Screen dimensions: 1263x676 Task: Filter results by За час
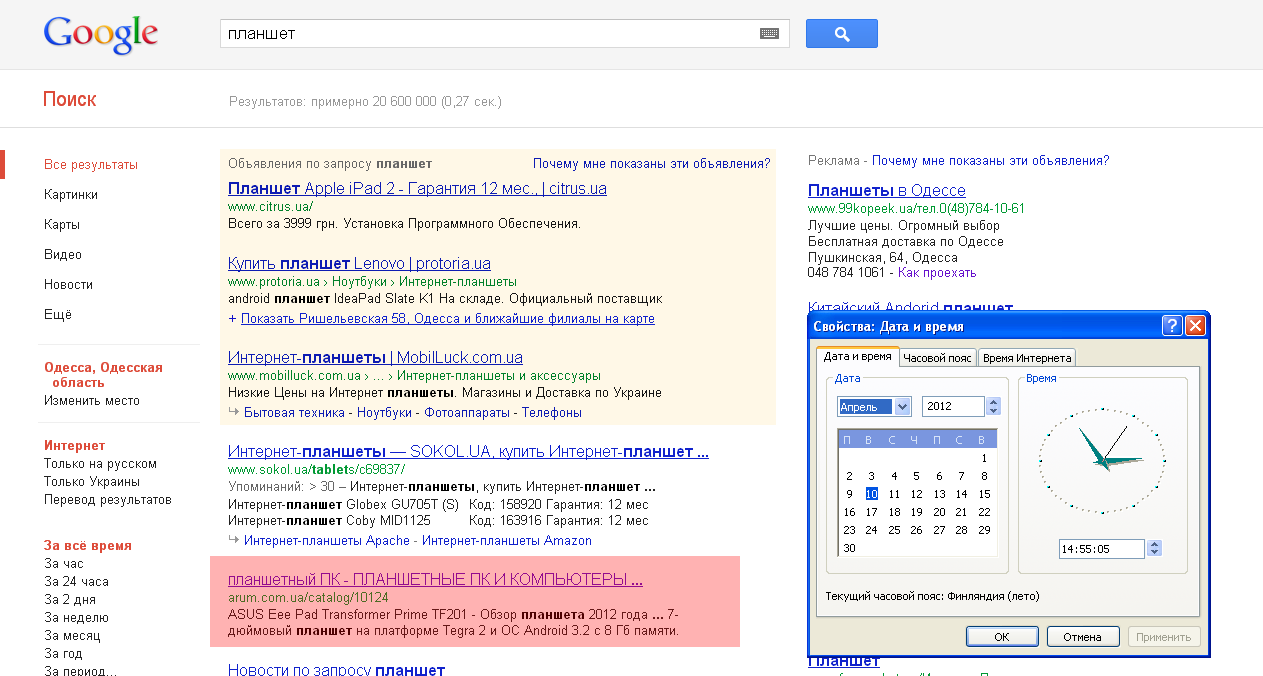point(64,564)
